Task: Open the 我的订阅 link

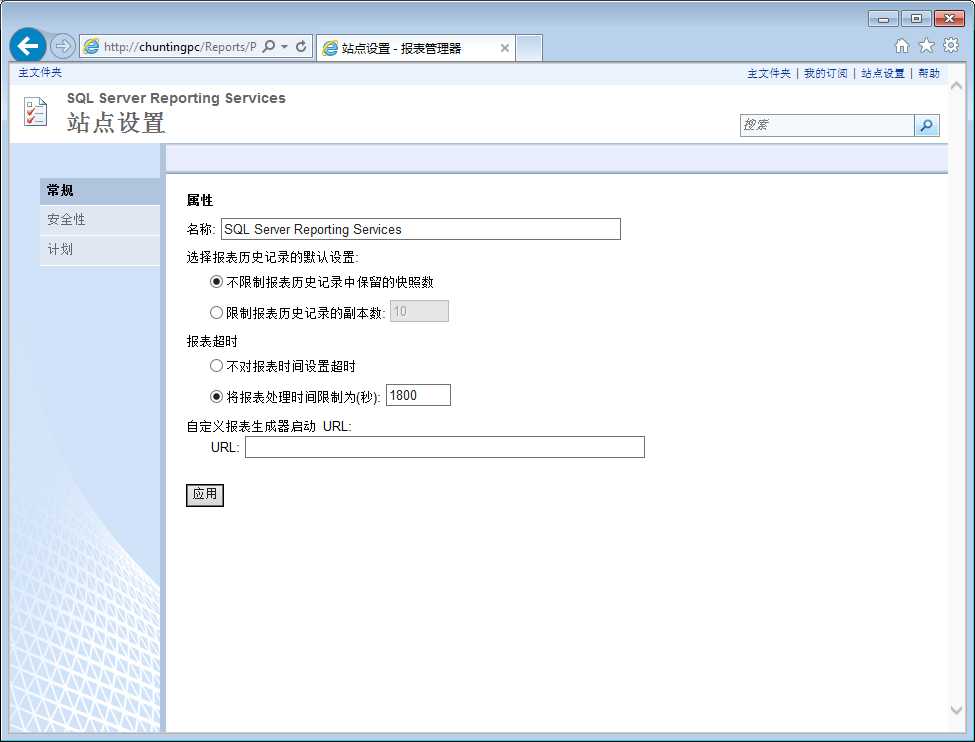Action: (x=825, y=73)
